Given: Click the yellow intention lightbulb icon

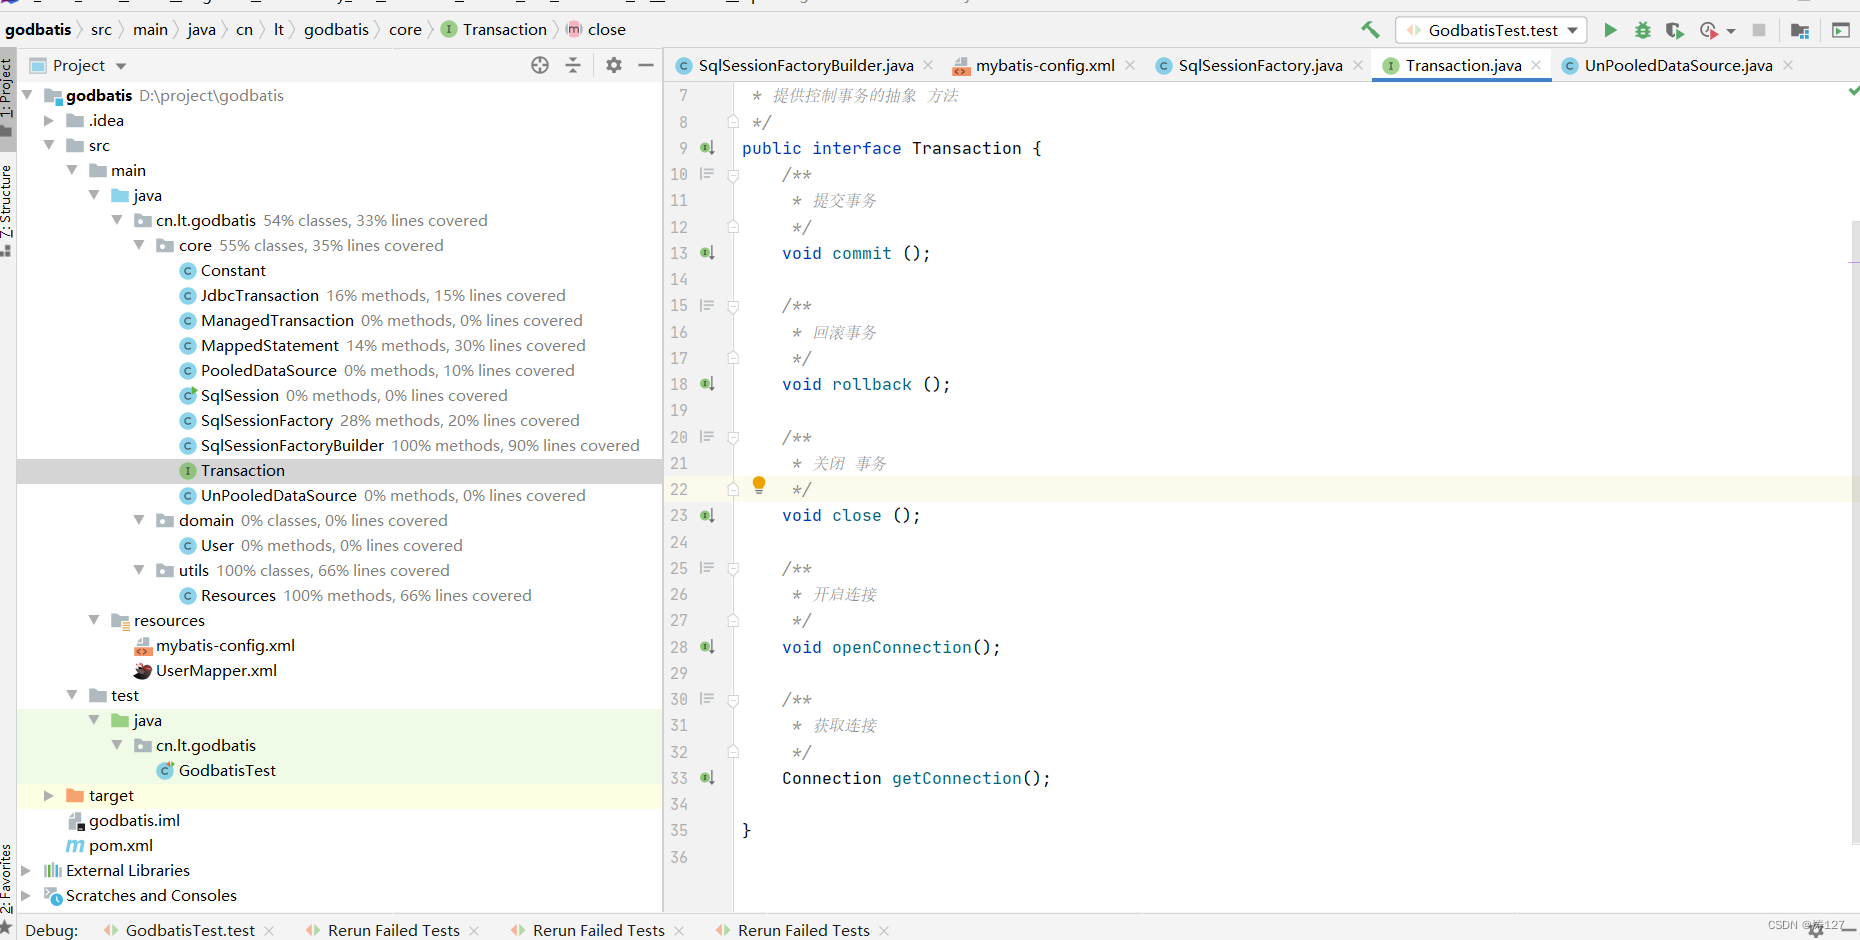Looking at the screenshot, I should click(759, 485).
